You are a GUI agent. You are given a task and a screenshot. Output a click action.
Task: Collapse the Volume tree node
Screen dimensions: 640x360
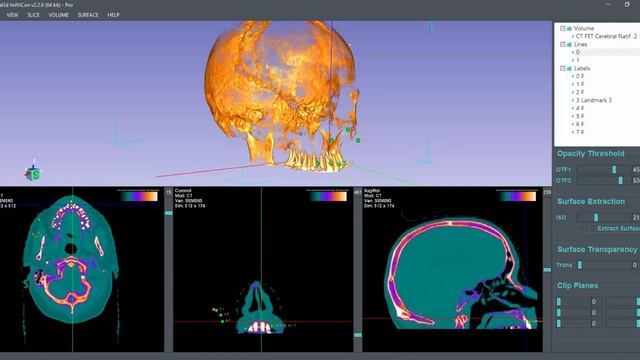click(563, 28)
